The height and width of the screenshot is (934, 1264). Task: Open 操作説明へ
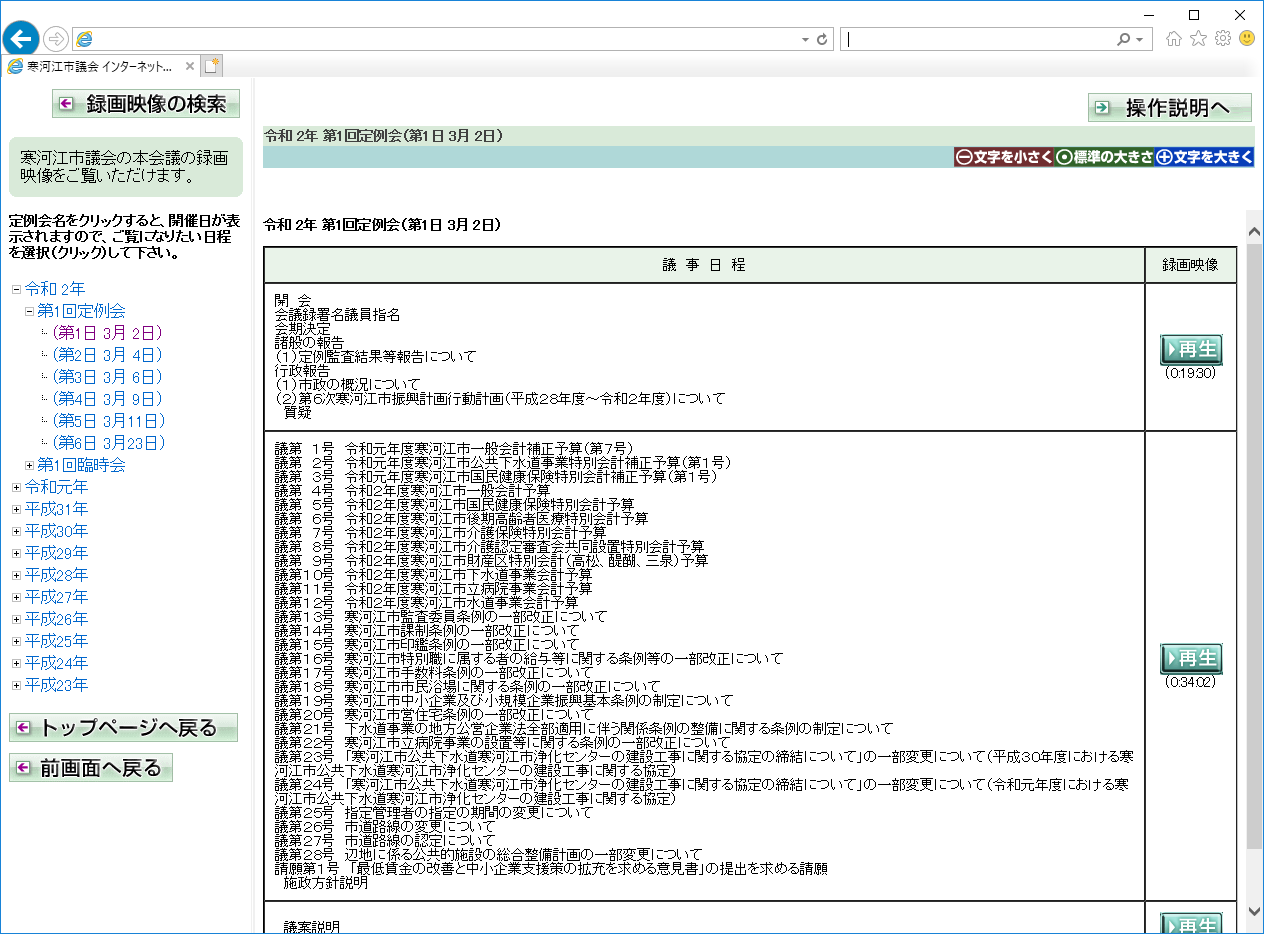(1170, 108)
